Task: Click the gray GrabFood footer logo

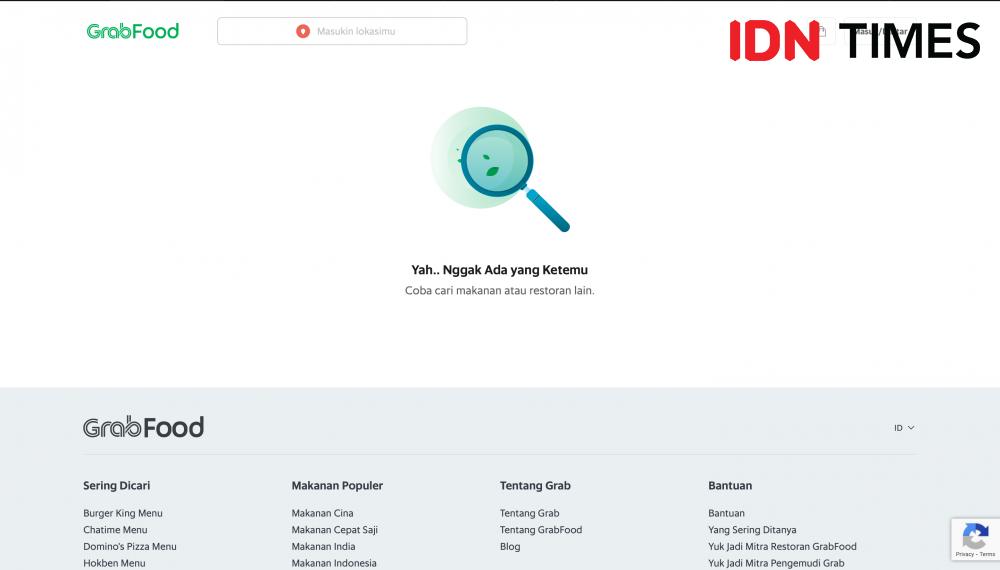Action: click(143, 427)
